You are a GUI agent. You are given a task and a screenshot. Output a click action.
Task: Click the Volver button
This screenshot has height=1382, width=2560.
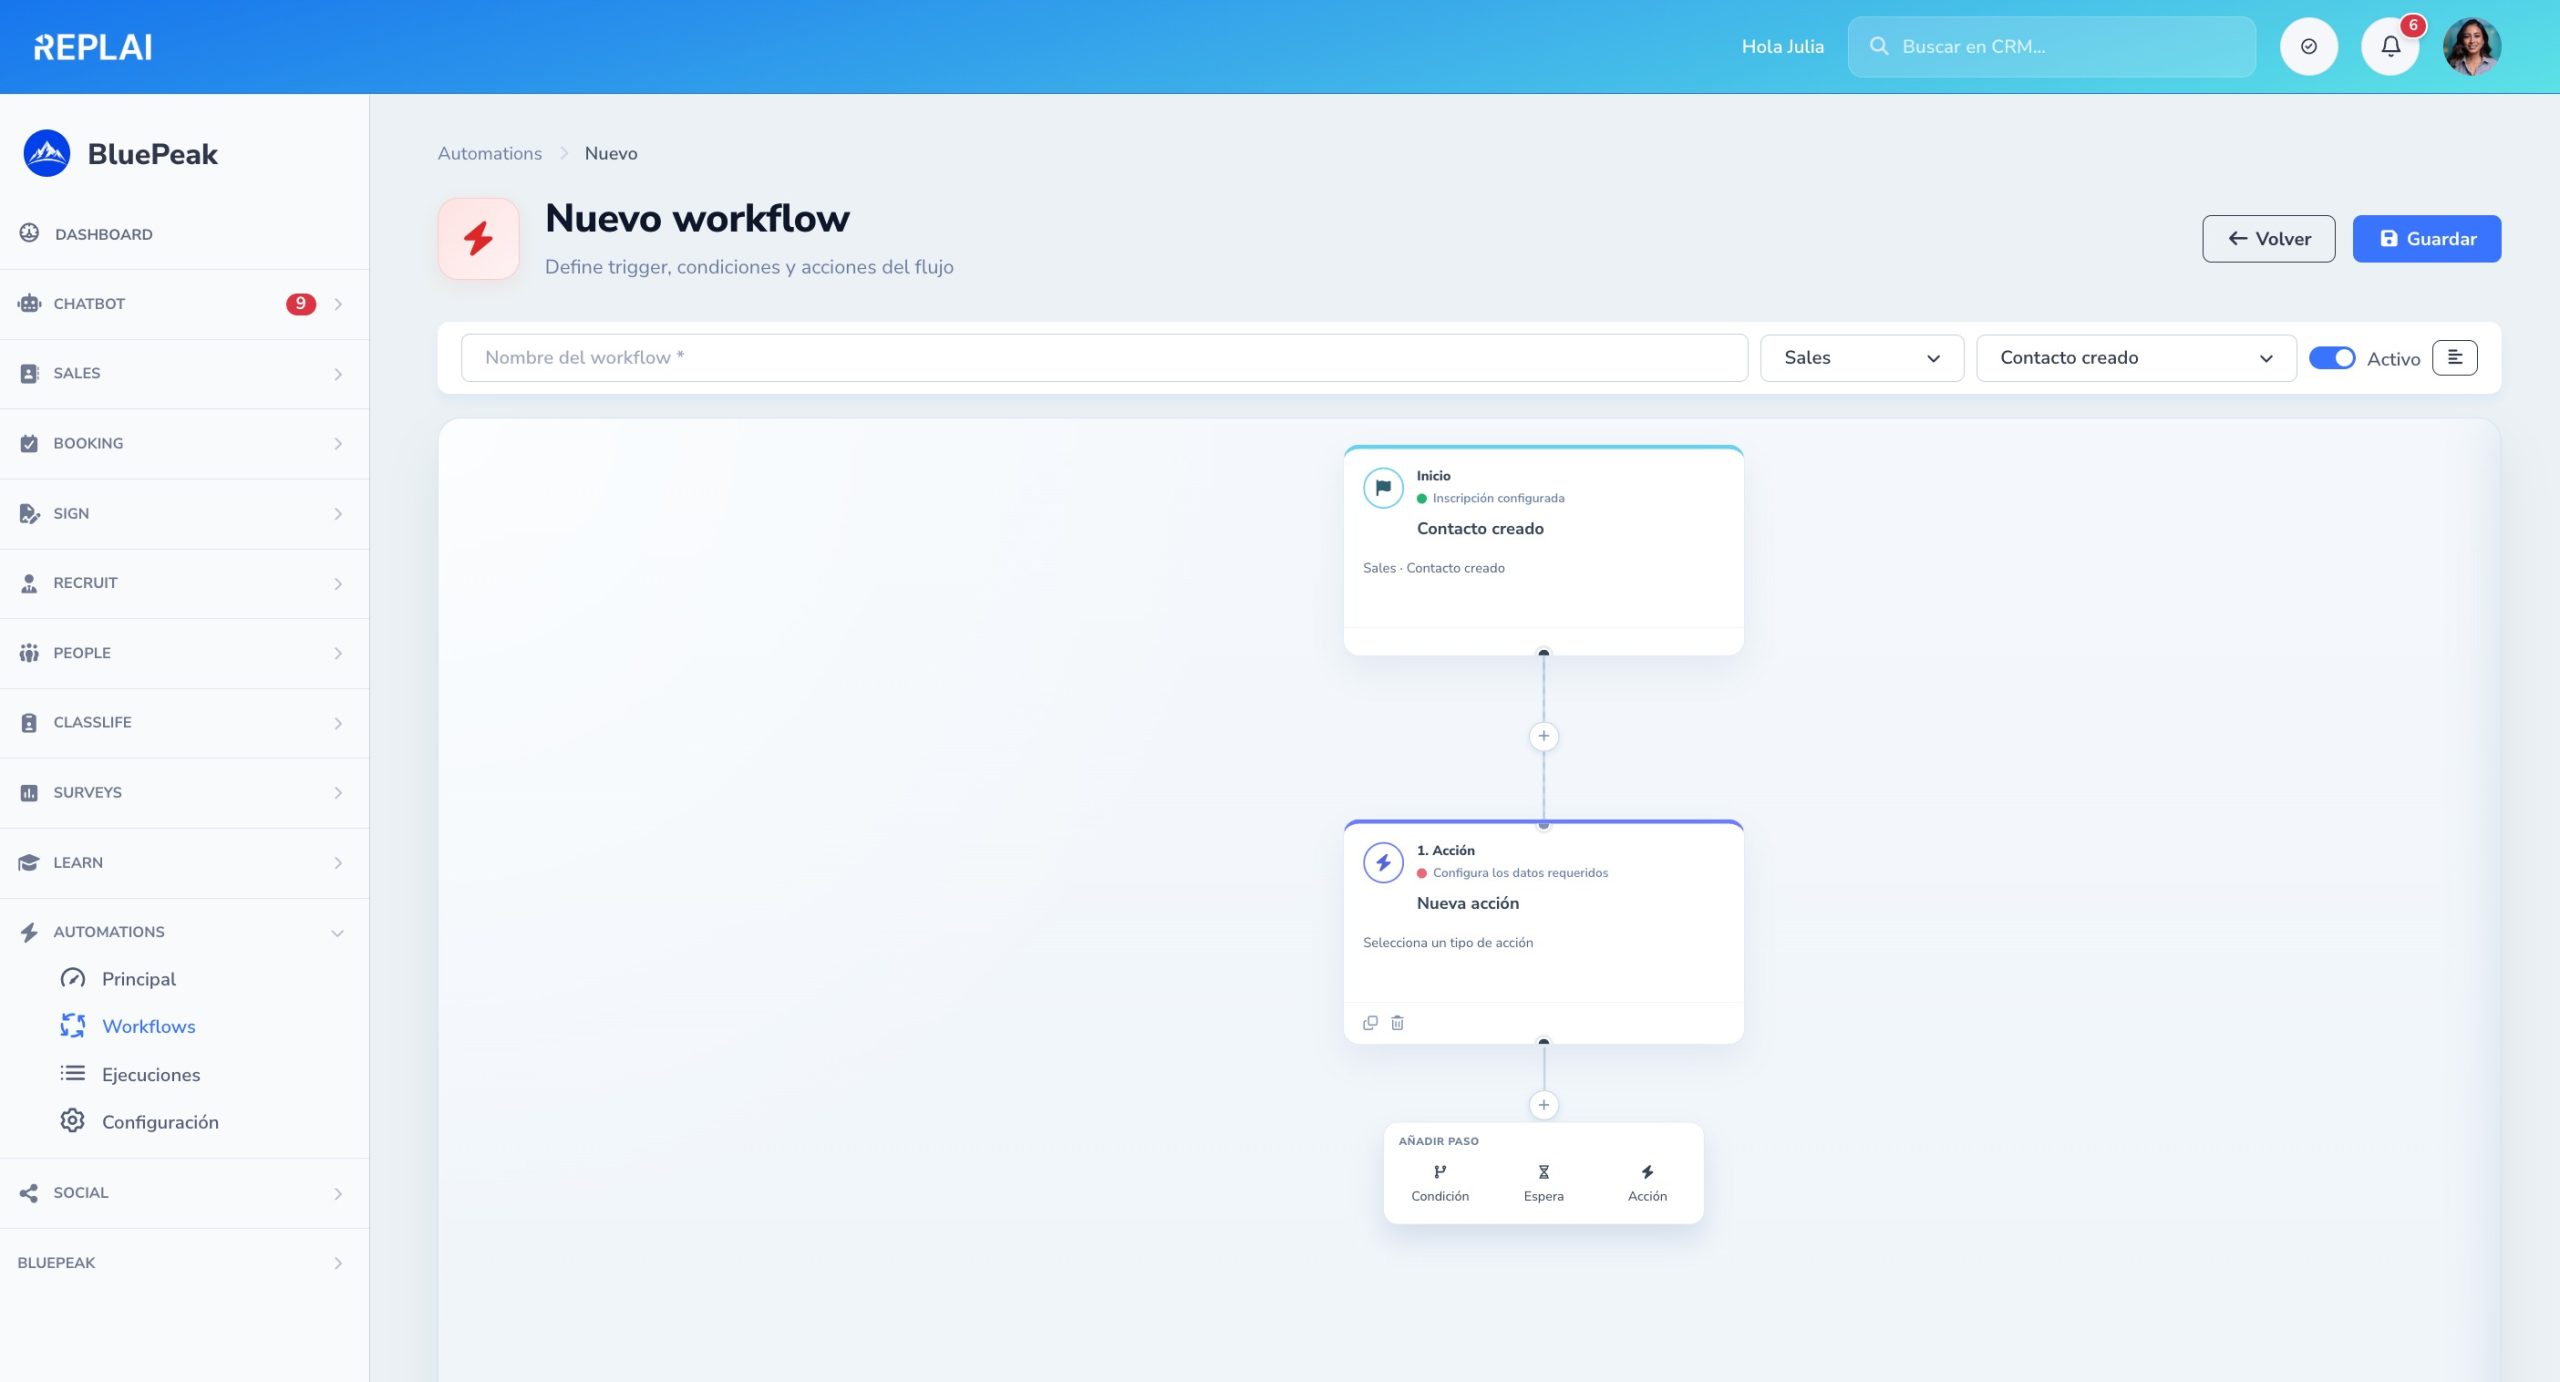pos(2268,239)
